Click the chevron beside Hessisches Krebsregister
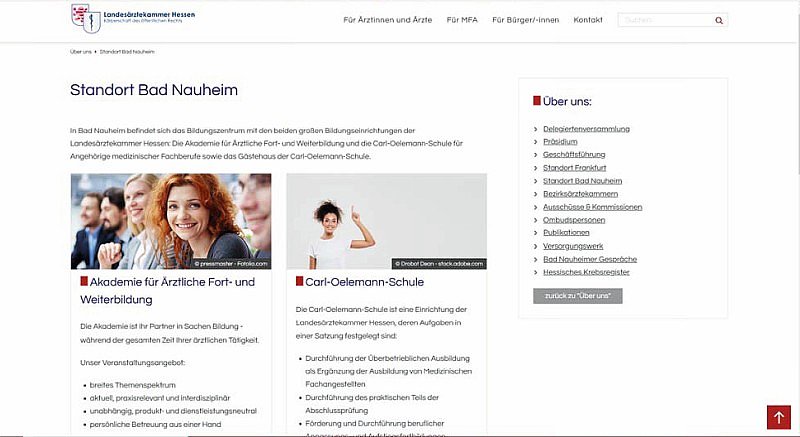800x437 pixels. [536, 273]
